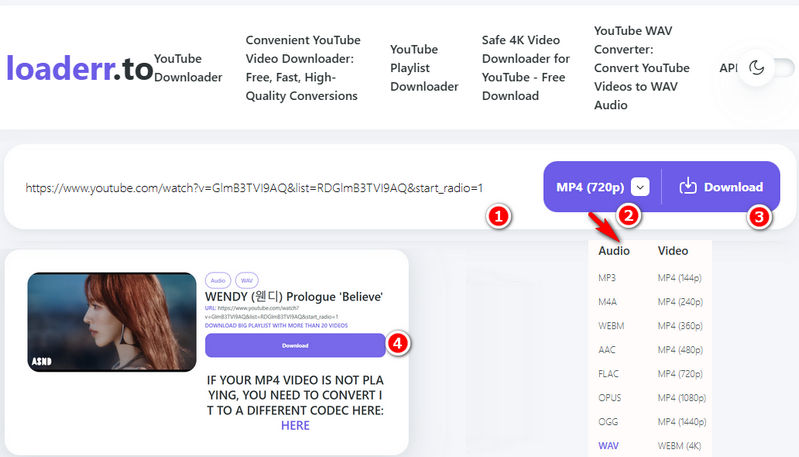Choose OPUS audio format
Viewport: 799px width, 457px height.
pyautogui.click(x=609, y=397)
